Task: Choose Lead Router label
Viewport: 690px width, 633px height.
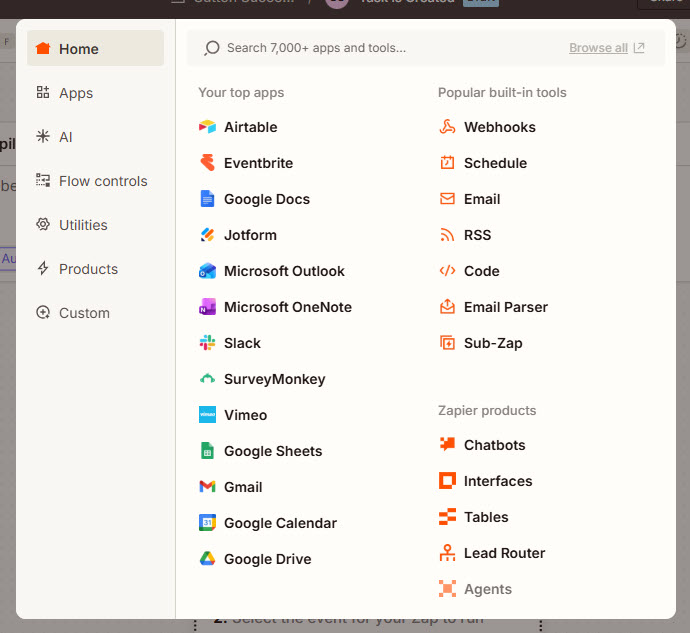Action: 504,553
